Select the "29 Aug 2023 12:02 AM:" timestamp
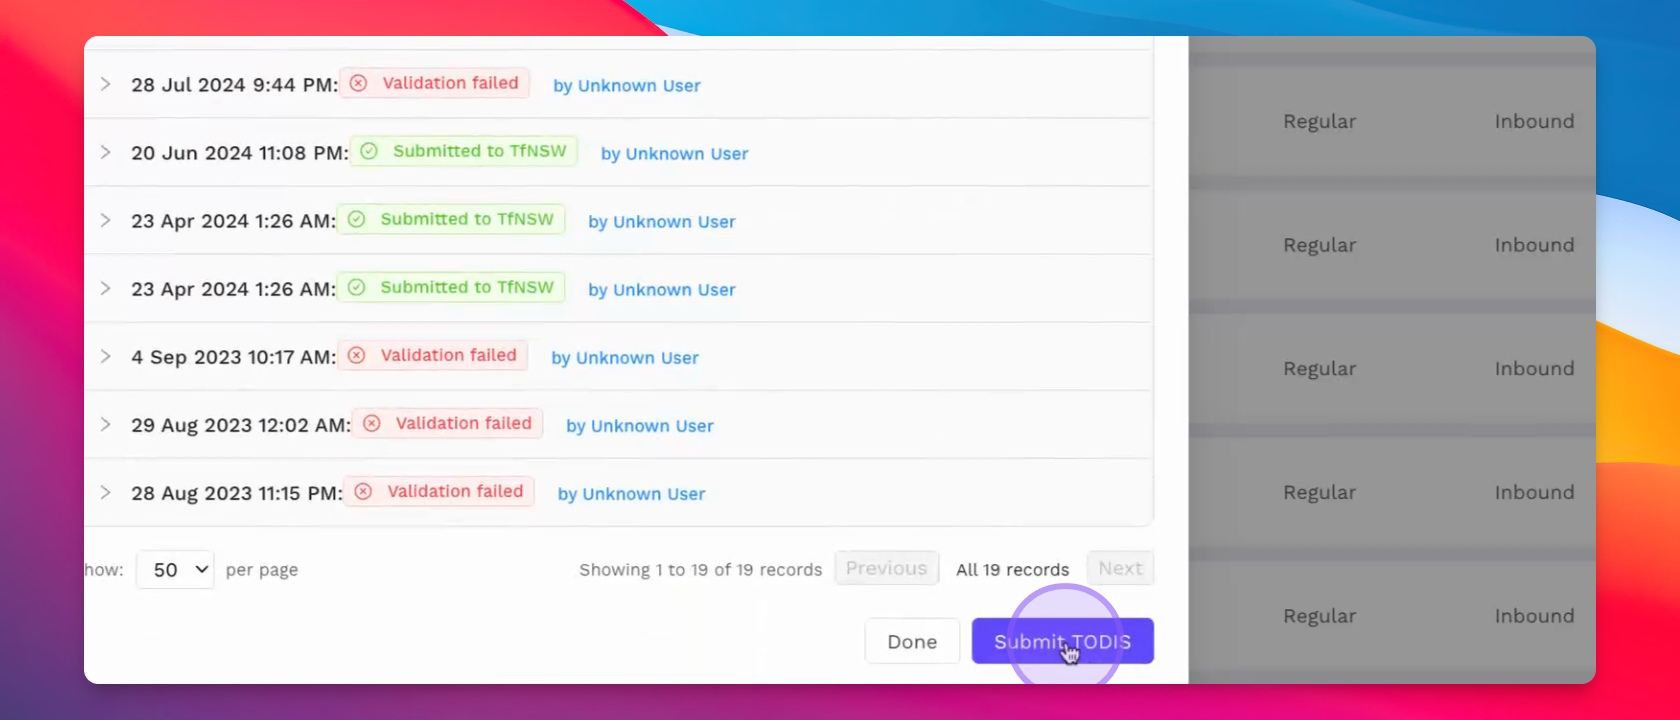The width and height of the screenshot is (1680, 720). coord(241,425)
